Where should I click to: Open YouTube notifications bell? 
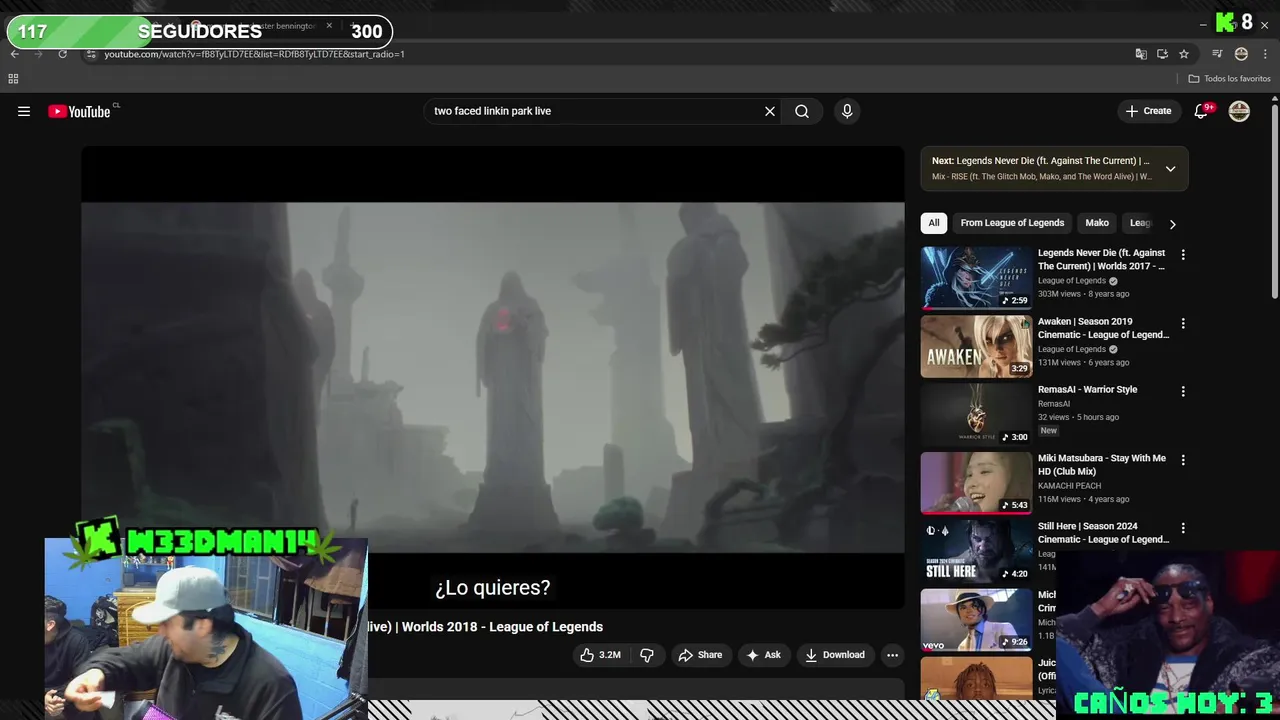[1201, 111]
